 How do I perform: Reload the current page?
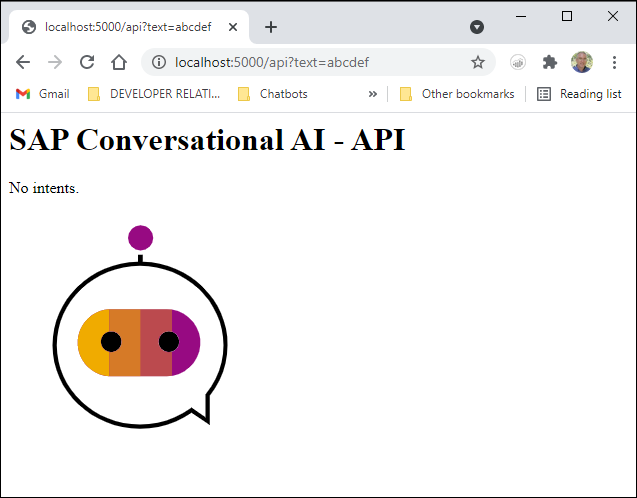tap(87, 62)
